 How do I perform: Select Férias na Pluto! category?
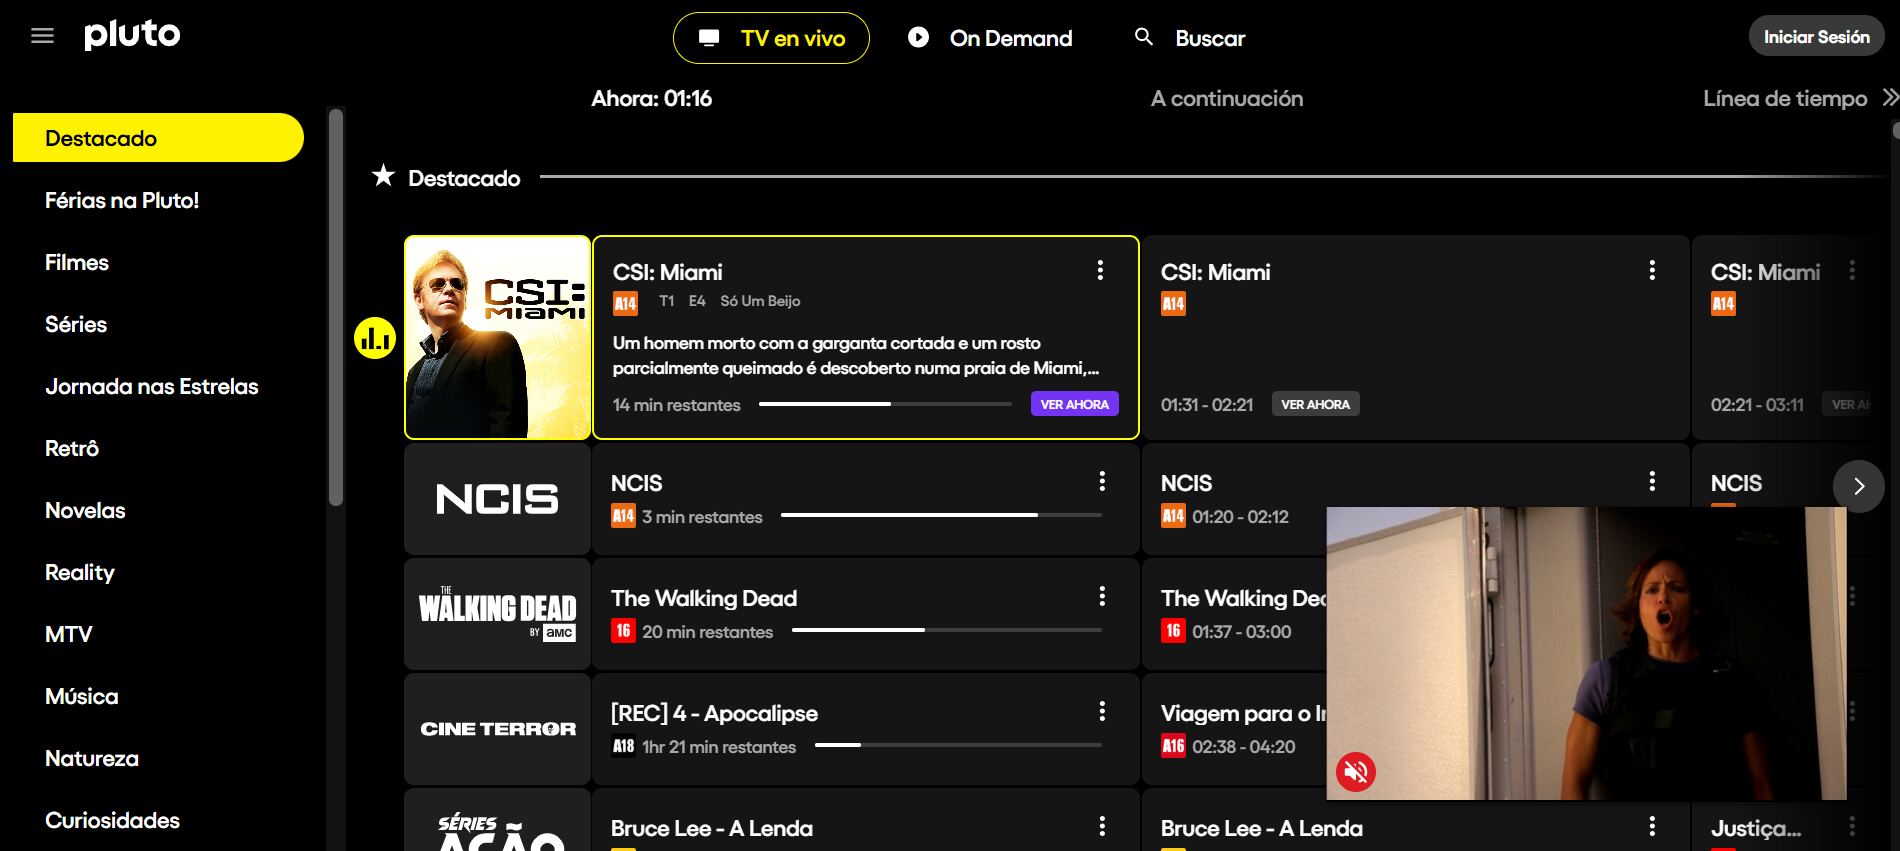(x=122, y=200)
